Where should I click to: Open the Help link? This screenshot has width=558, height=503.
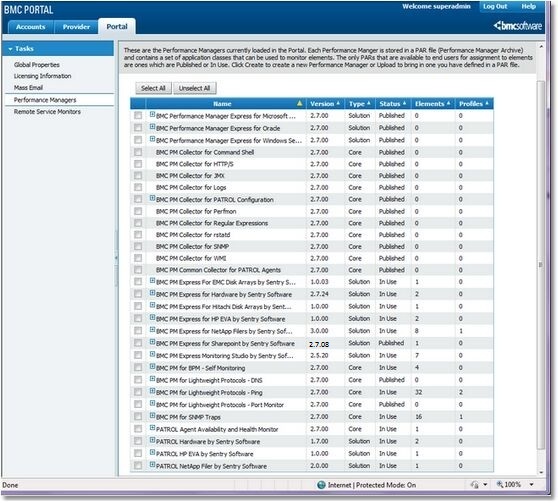(x=528, y=6)
